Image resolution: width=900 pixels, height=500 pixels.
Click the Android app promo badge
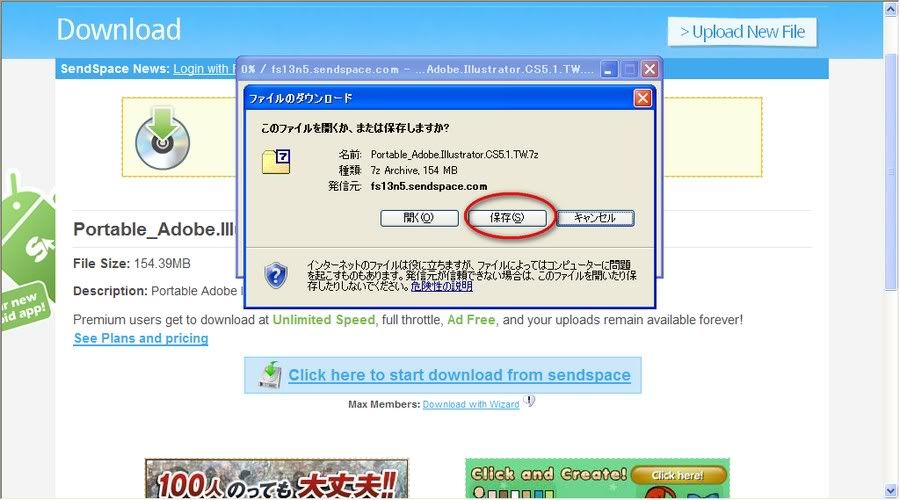coord(28,253)
